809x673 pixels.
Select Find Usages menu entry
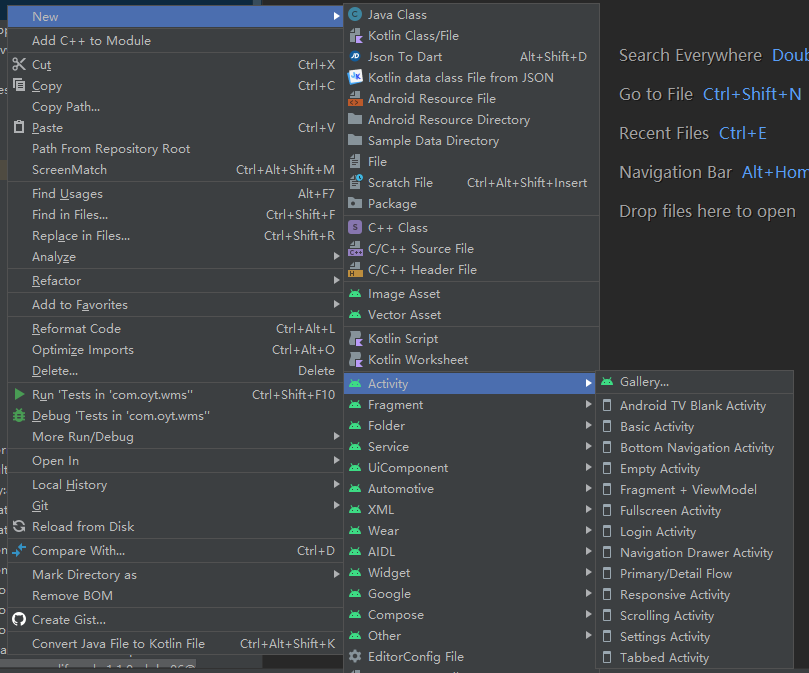(x=175, y=194)
